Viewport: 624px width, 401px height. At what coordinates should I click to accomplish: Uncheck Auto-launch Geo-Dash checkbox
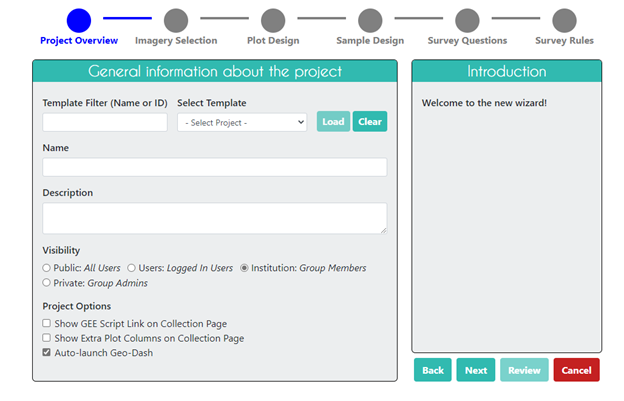pos(47,353)
